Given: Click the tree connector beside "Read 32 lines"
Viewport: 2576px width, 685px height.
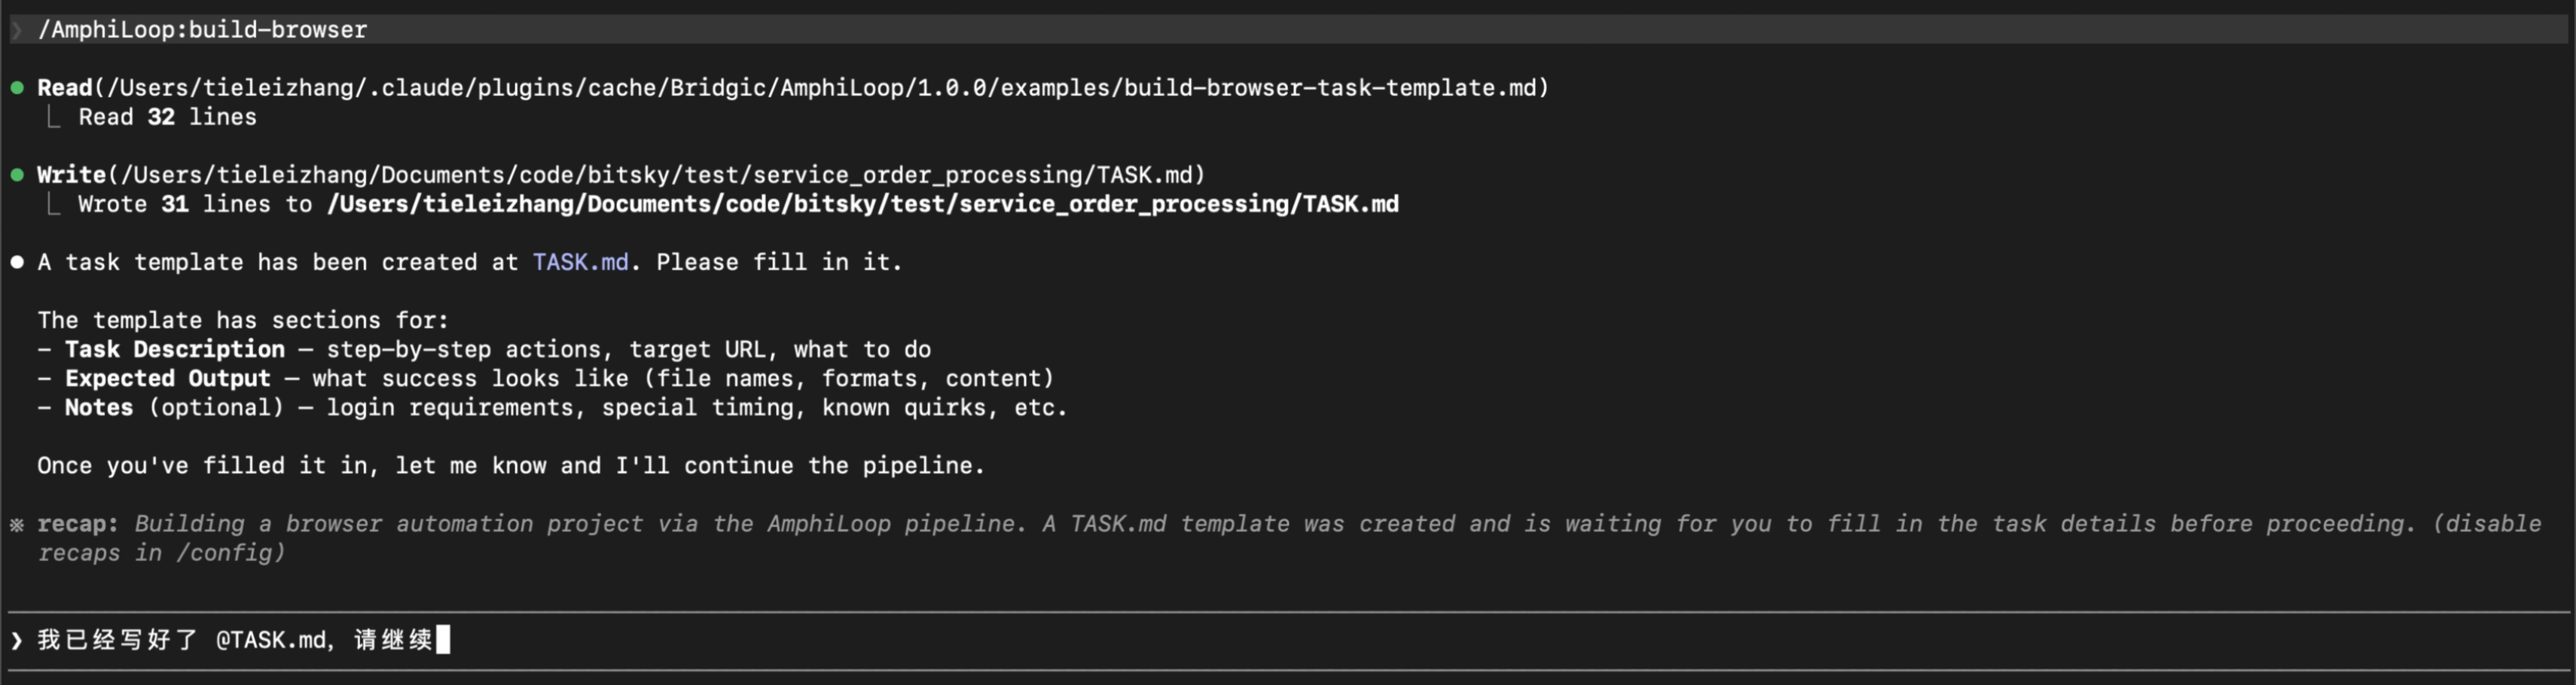Looking at the screenshot, I should pos(54,117).
